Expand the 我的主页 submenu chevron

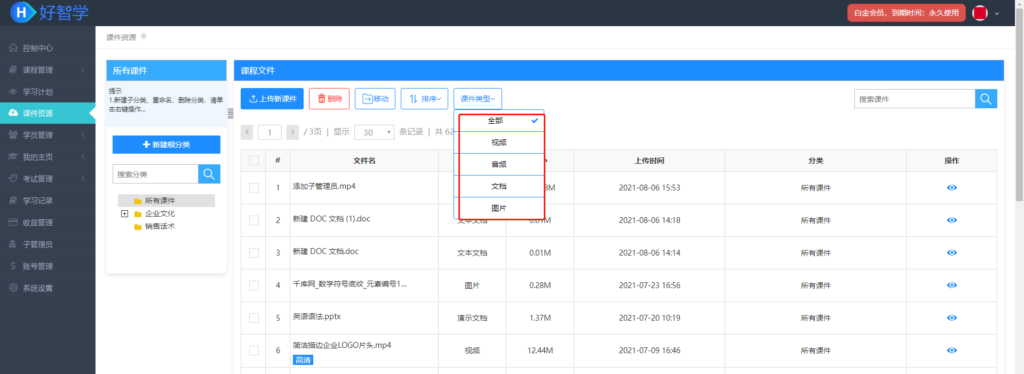pyautogui.click(x=83, y=157)
